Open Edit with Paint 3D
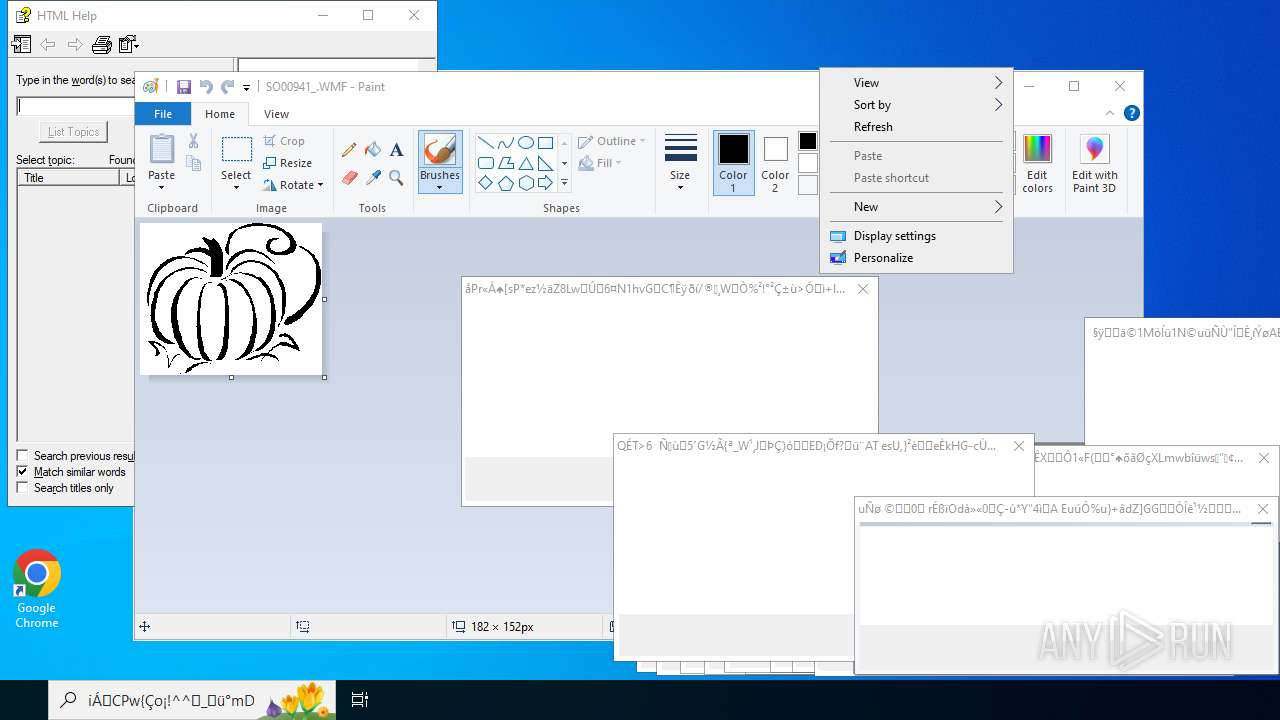Viewport: 1280px width, 720px height. 1094,164
